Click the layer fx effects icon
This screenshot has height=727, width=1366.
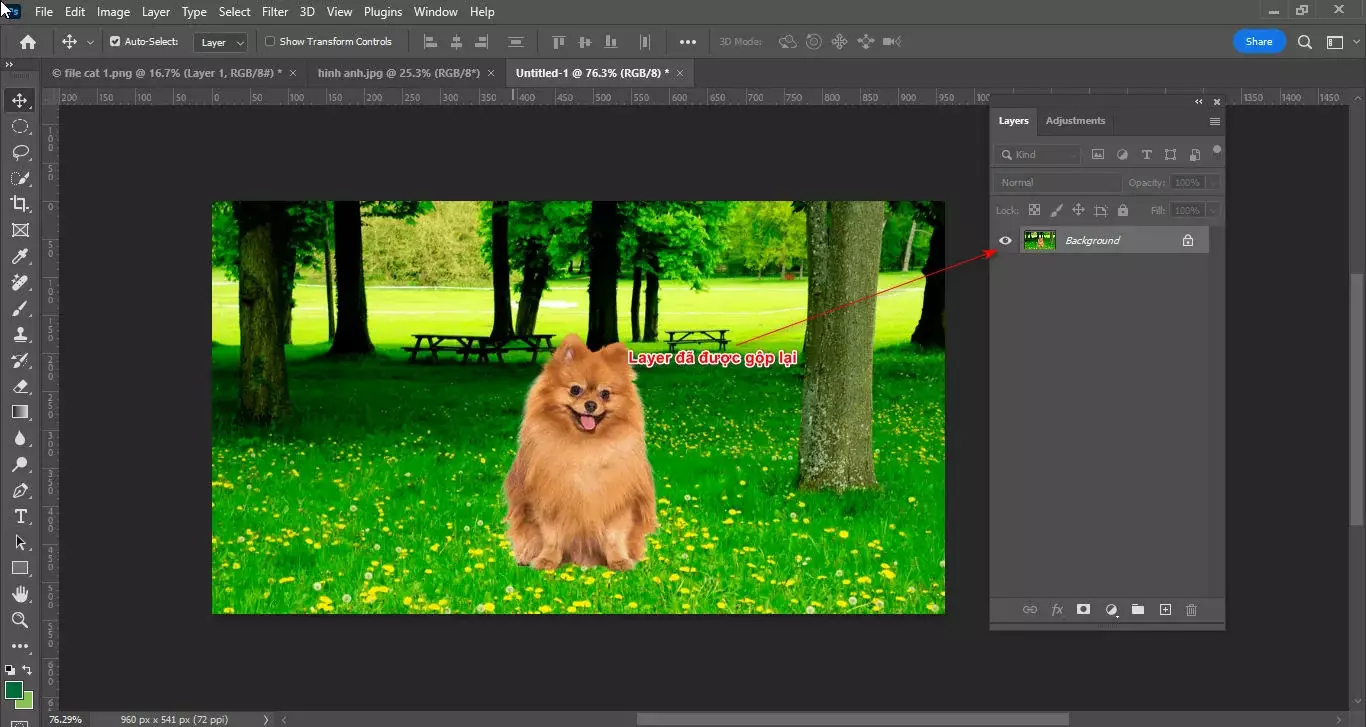pyautogui.click(x=1057, y=609)
